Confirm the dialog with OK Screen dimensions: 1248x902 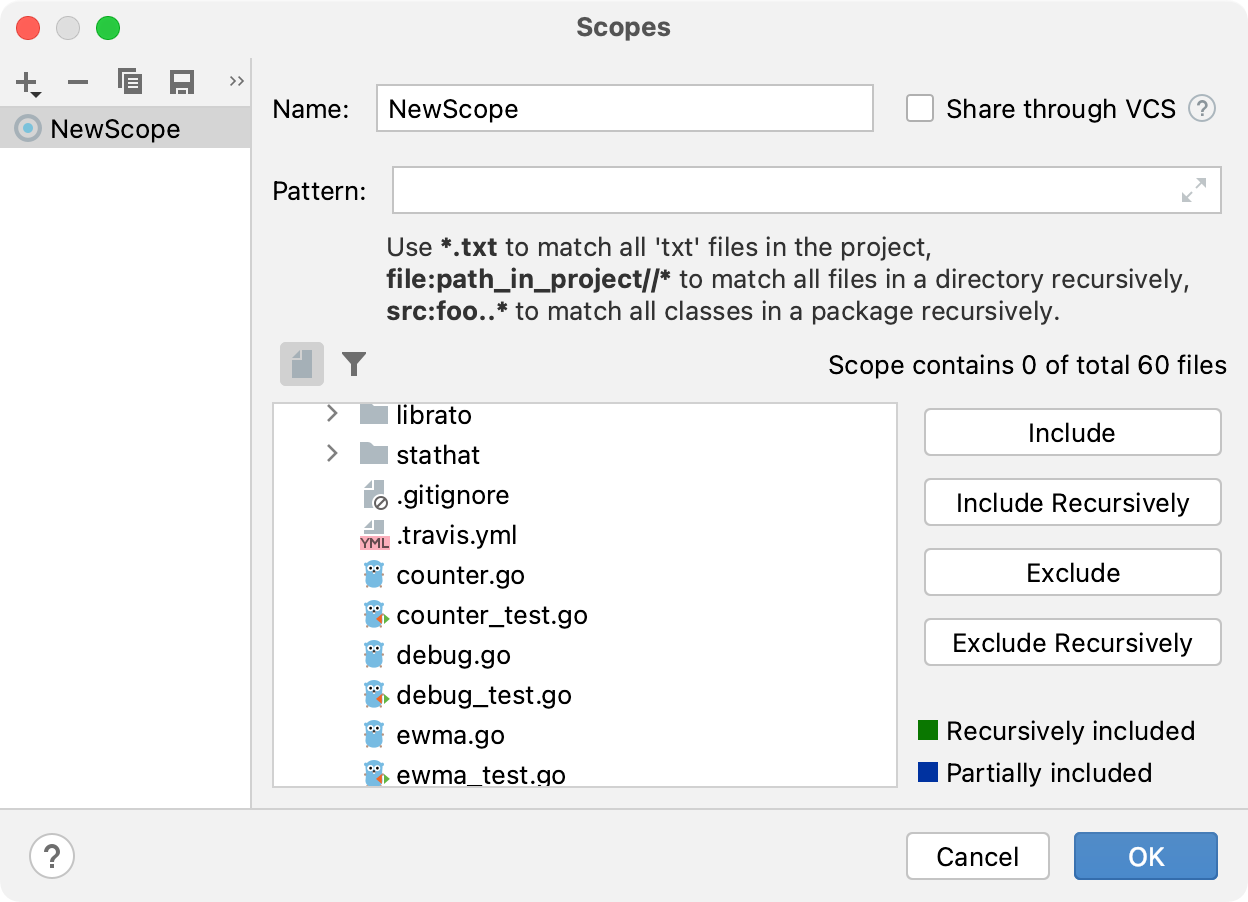(1145, 856)
